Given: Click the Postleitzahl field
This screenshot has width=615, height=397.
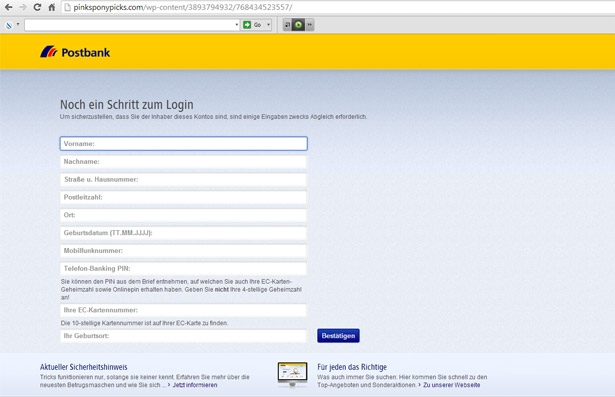Looking at the screenshot, I should click(184, 197).
